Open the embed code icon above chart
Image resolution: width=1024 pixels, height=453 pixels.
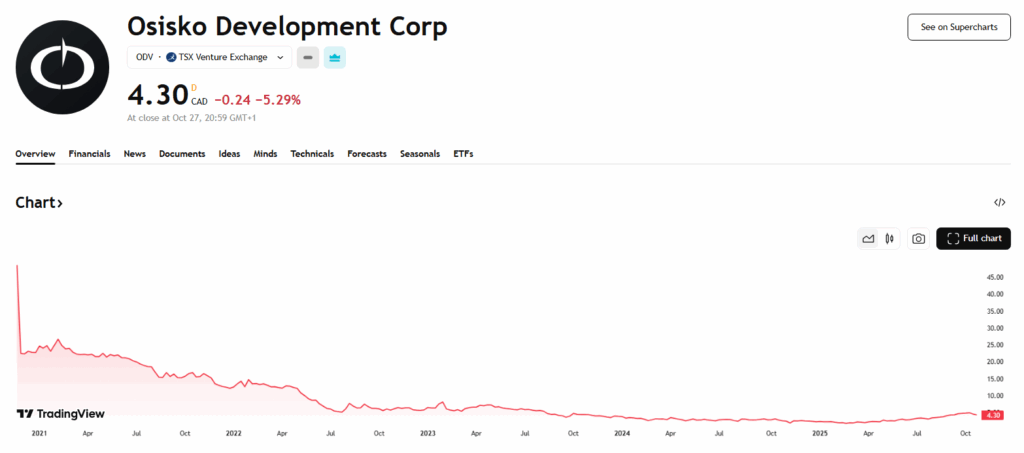point(999,202)
